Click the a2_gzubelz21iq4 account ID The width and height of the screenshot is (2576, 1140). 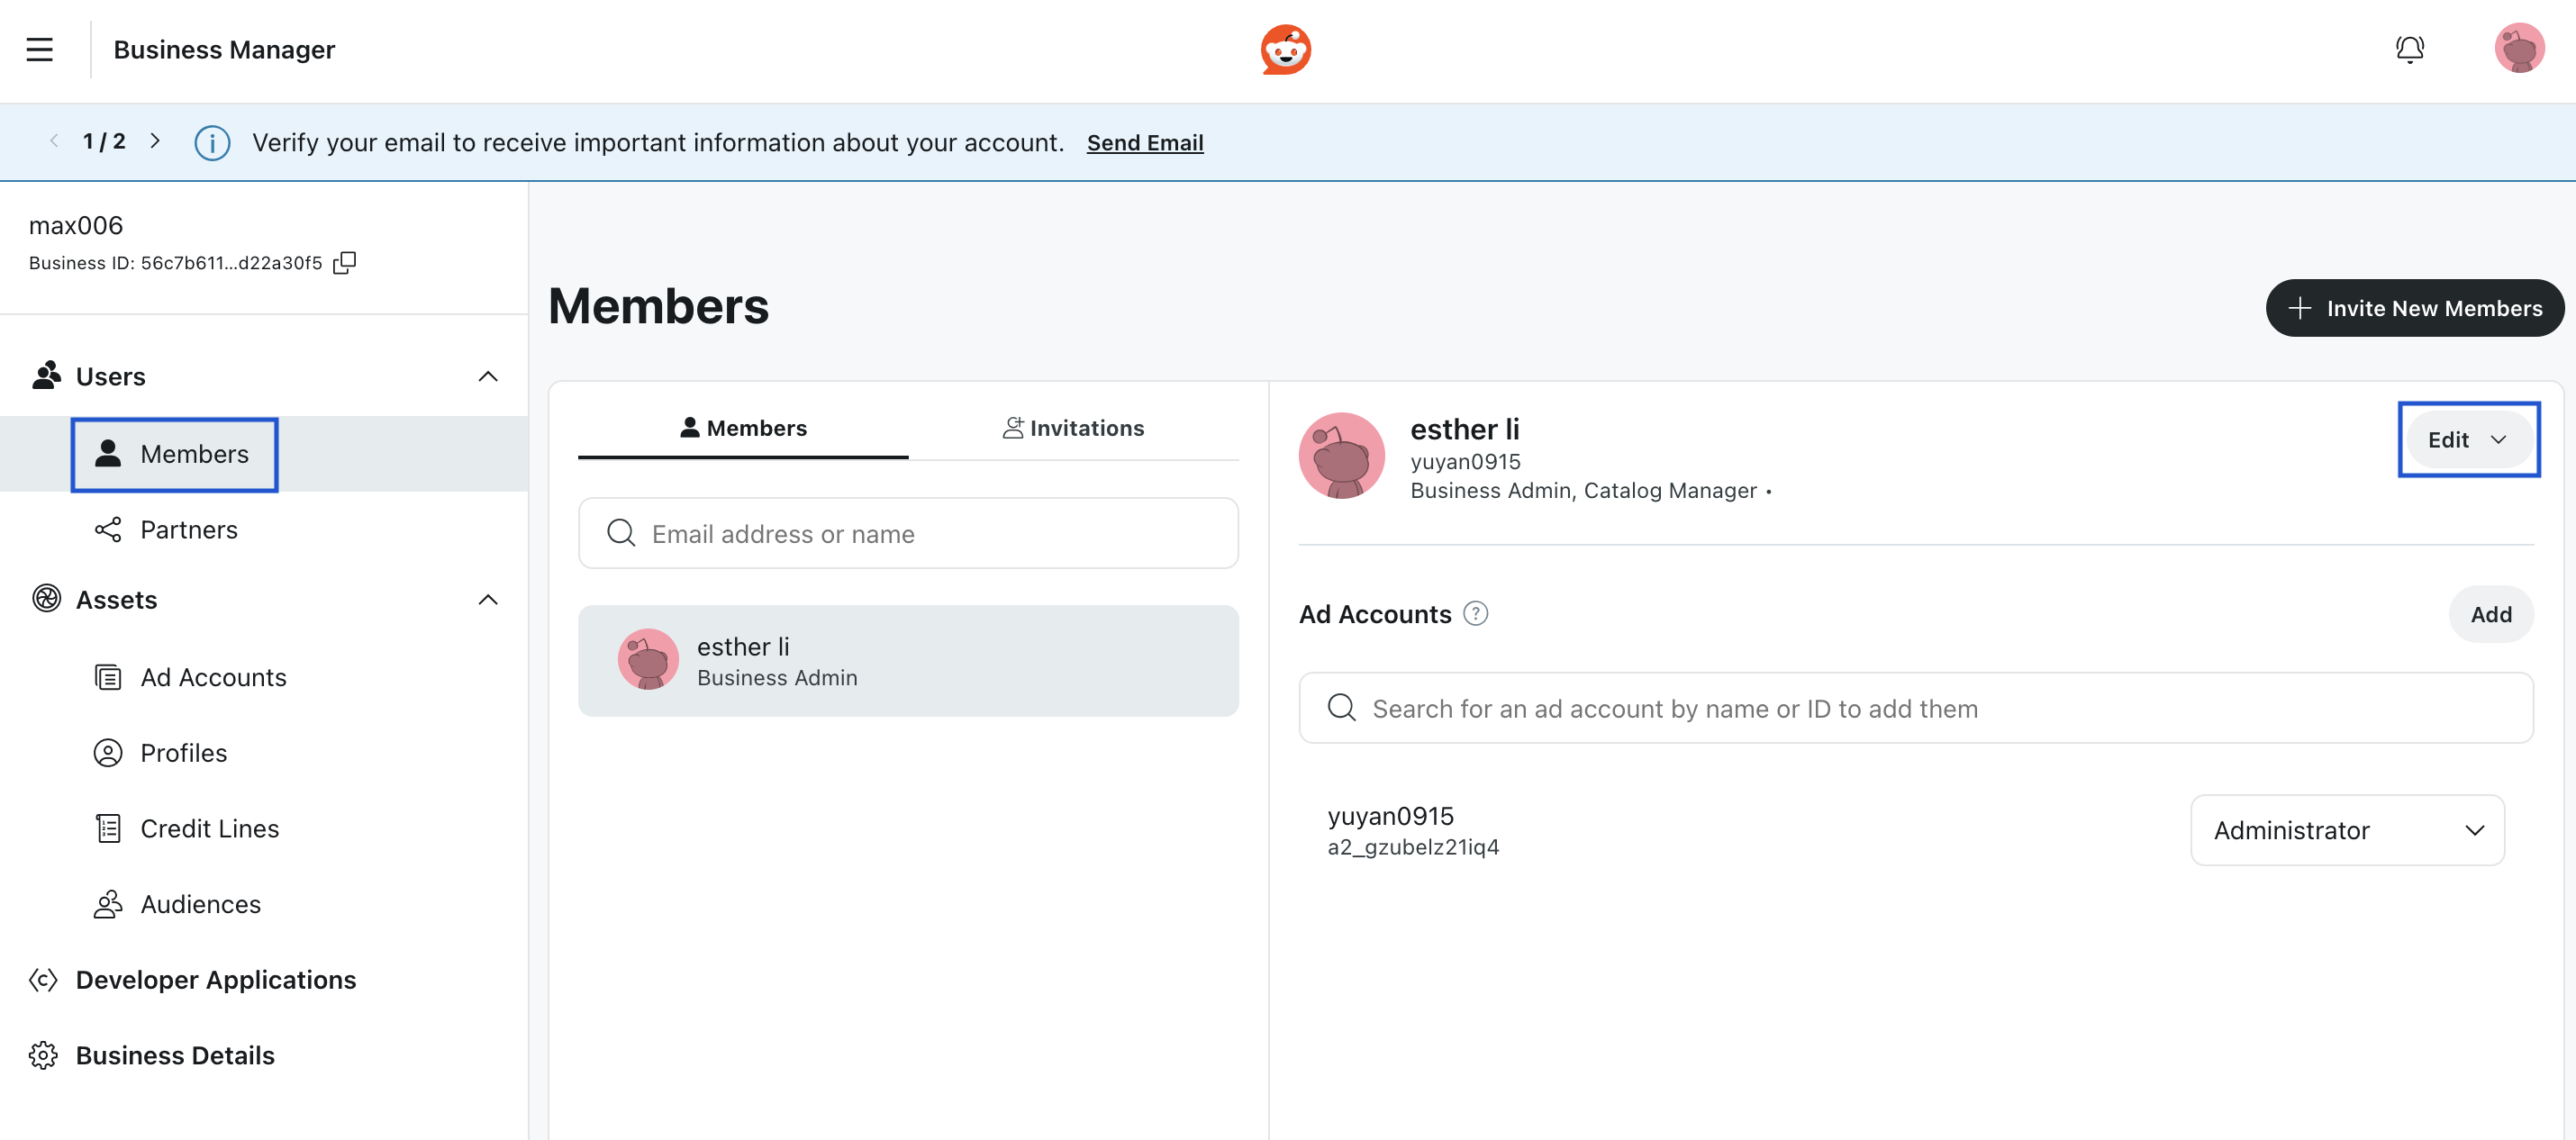pyautogui.click(x=1412, y=847)
